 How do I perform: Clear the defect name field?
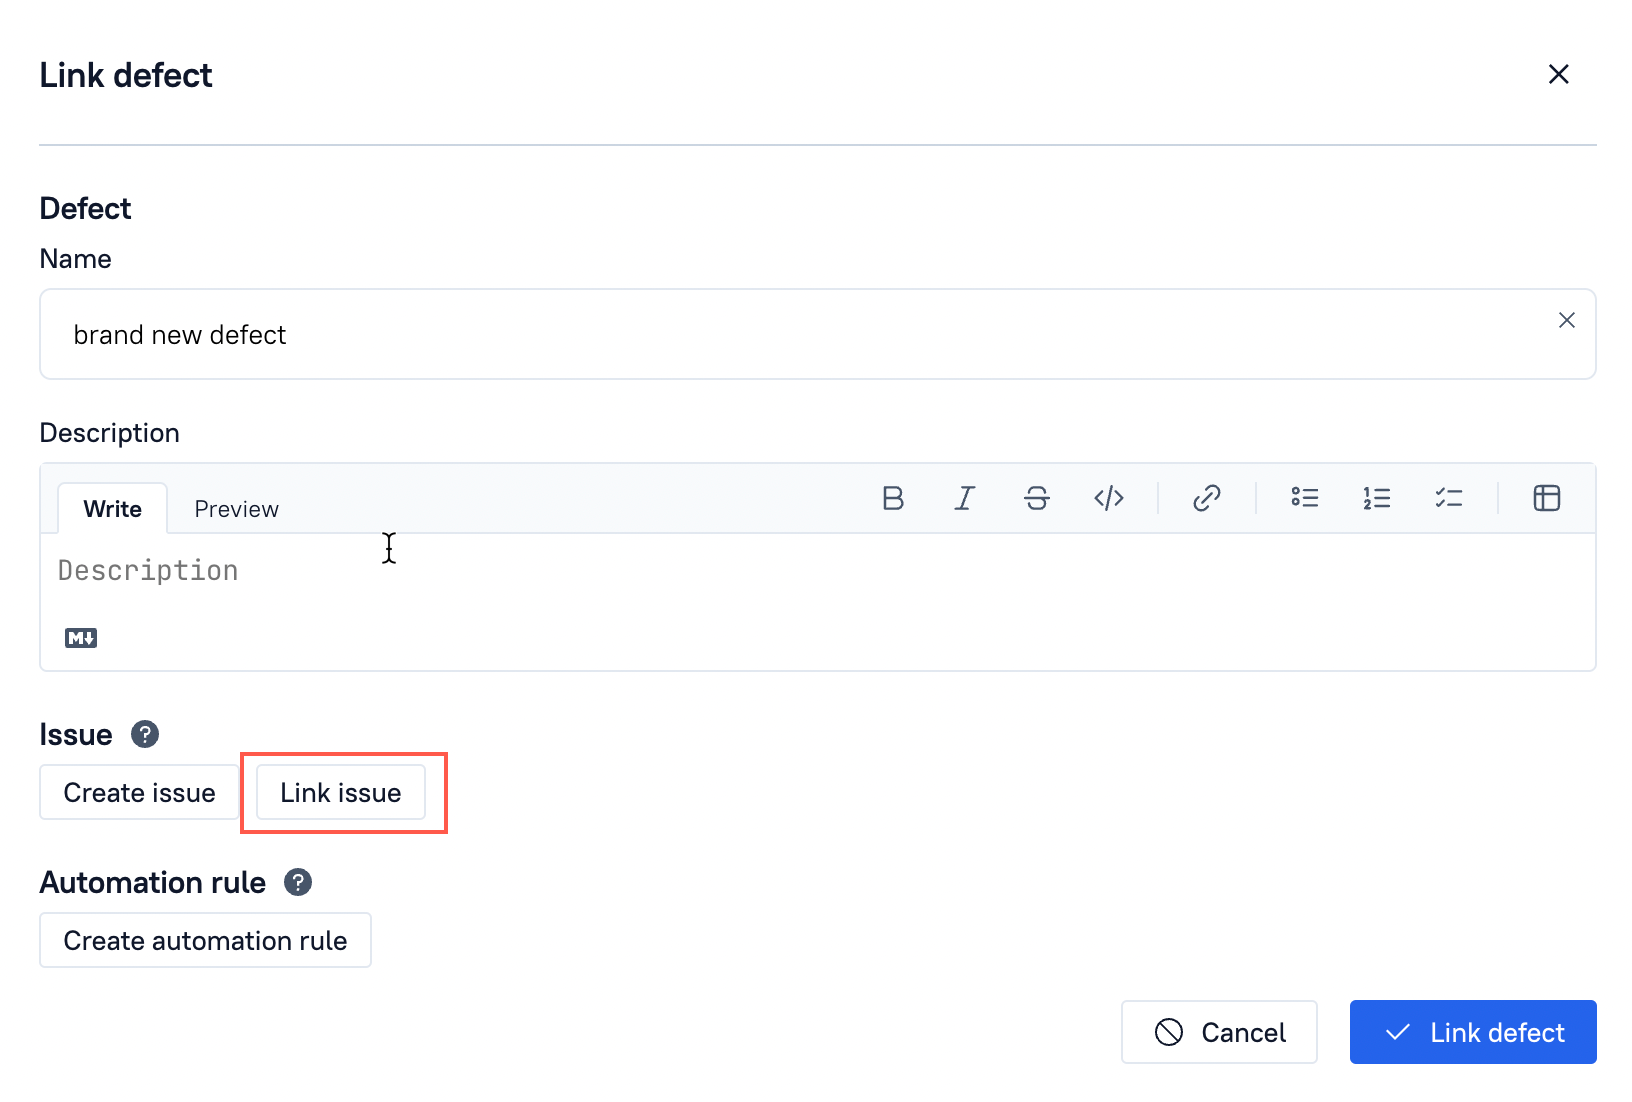pyautogui.click(x=1567, y=320)
